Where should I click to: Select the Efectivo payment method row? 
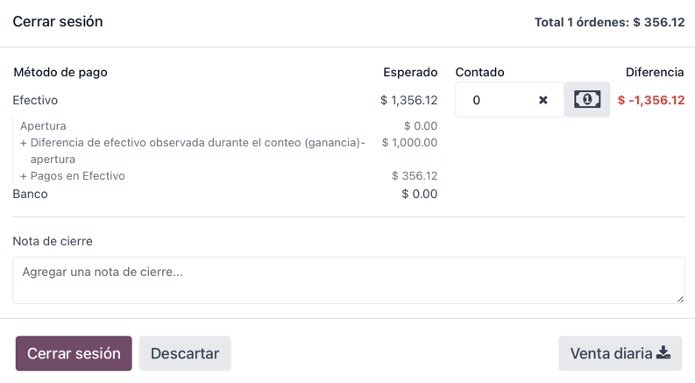[225, 100]
